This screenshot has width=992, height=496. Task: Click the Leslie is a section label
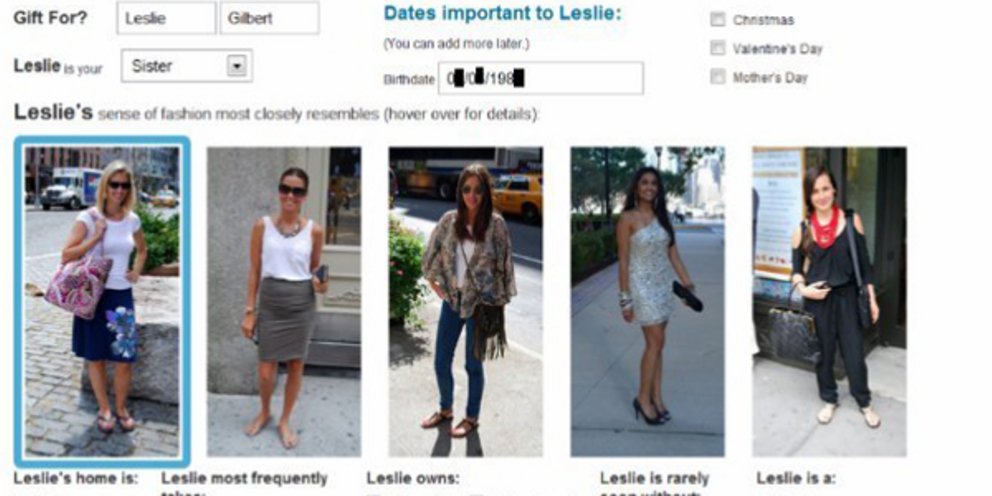[796, 478]
